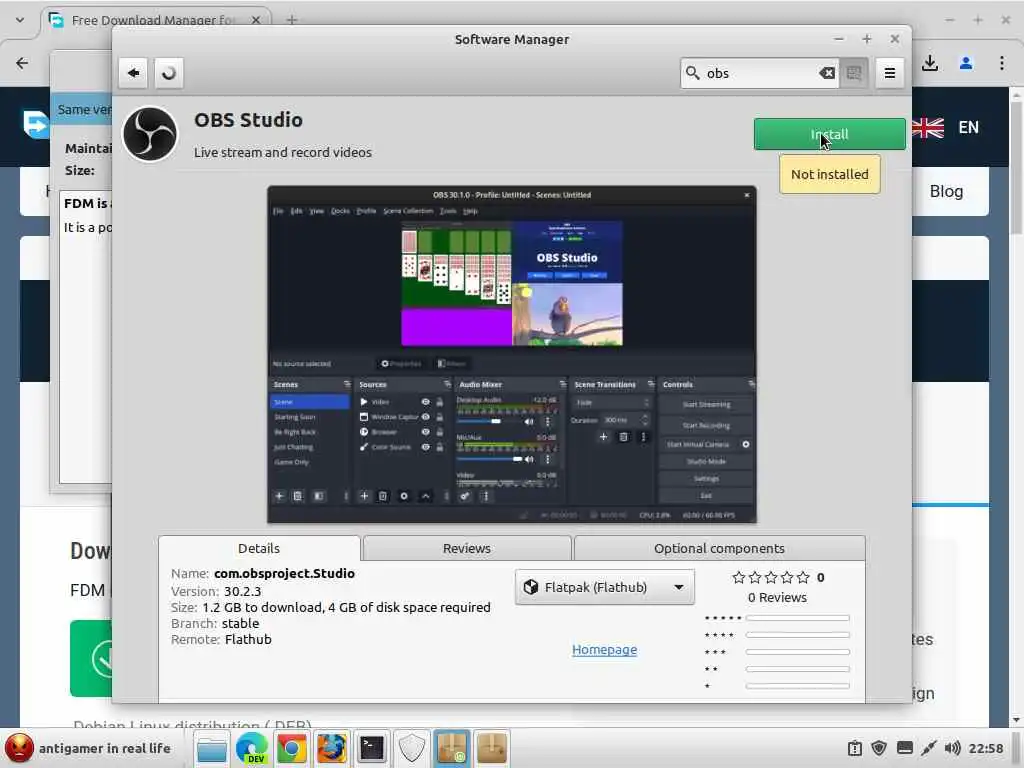Open the OBS Studio Homepage link

tap(604, 649)
